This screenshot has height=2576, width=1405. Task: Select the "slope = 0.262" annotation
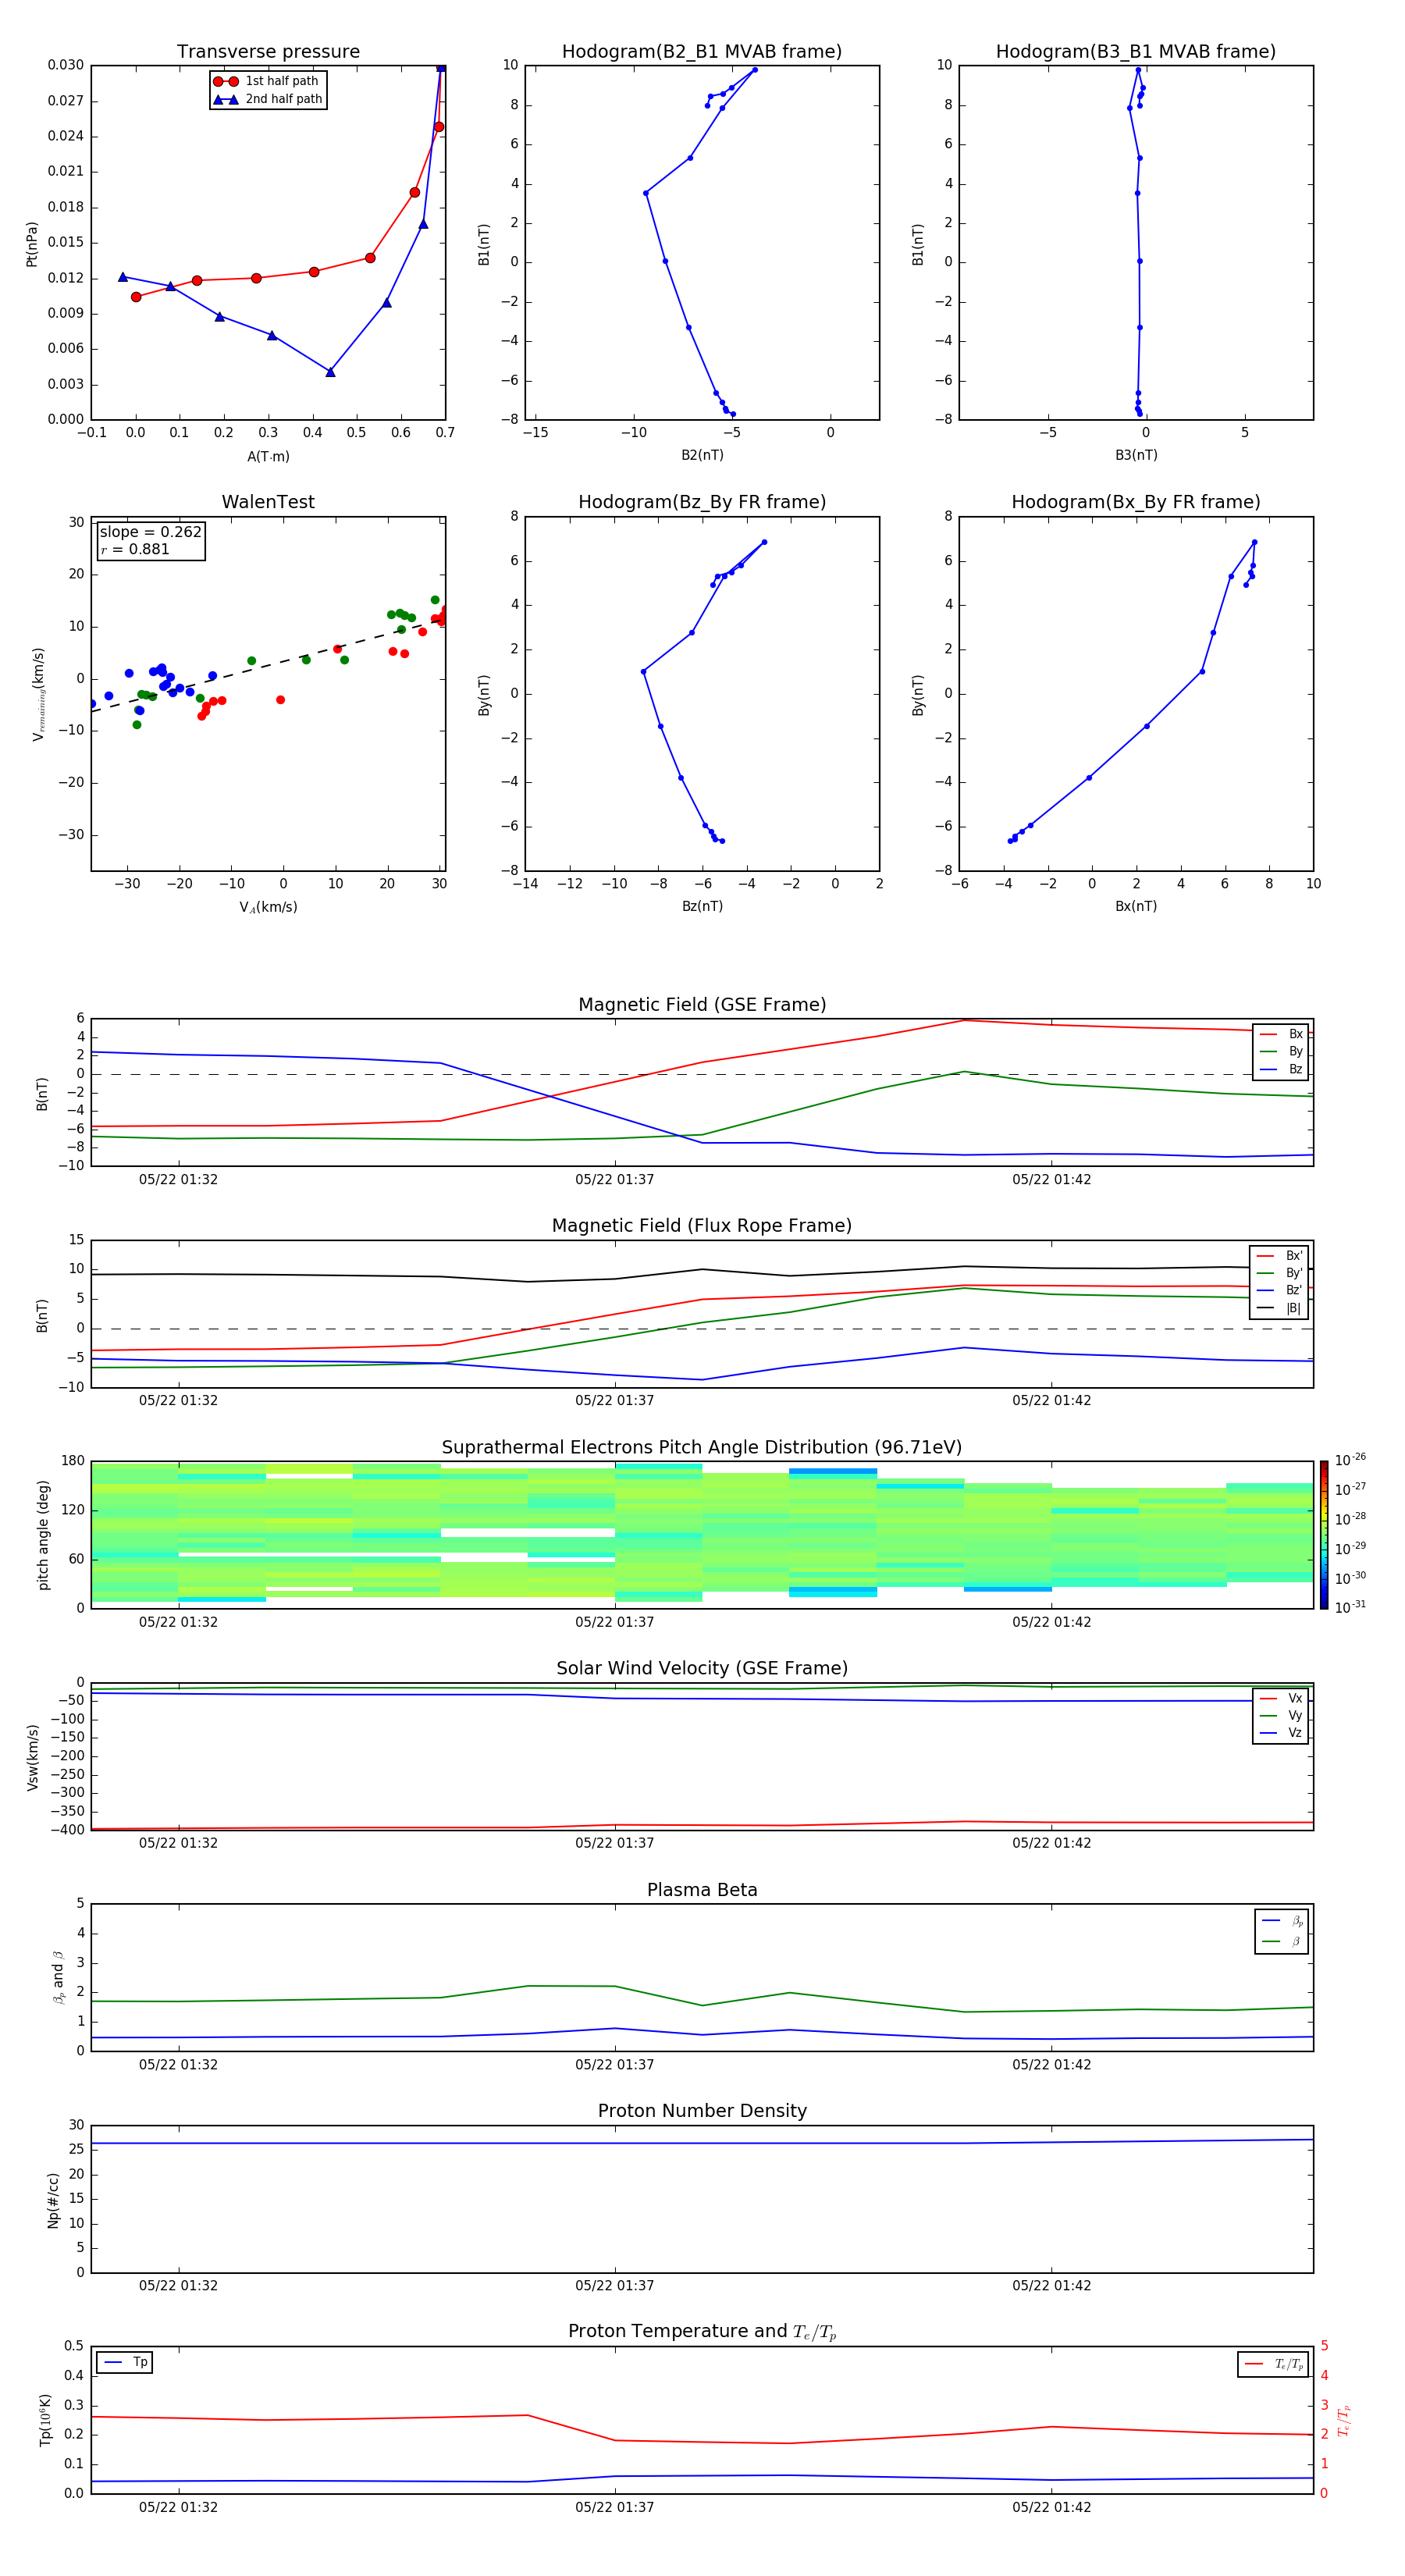[x=150, y=532]
